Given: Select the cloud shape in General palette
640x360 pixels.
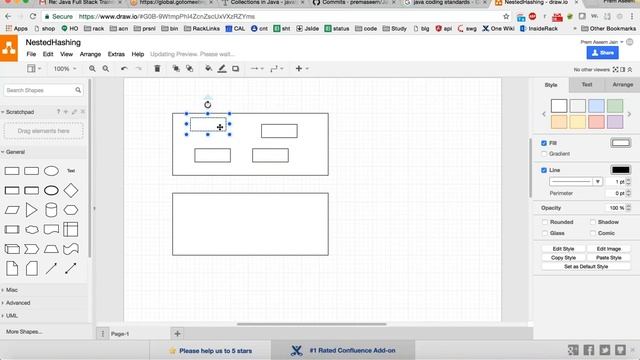Looking at the screenshot, I should [x=31, y=229].
